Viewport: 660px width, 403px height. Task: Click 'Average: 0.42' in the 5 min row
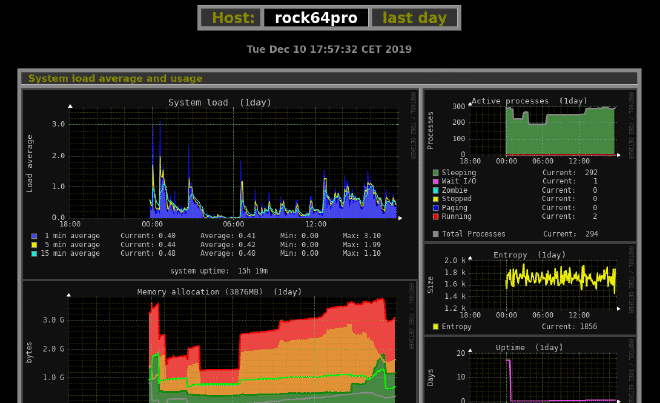(x=228, y=245)
